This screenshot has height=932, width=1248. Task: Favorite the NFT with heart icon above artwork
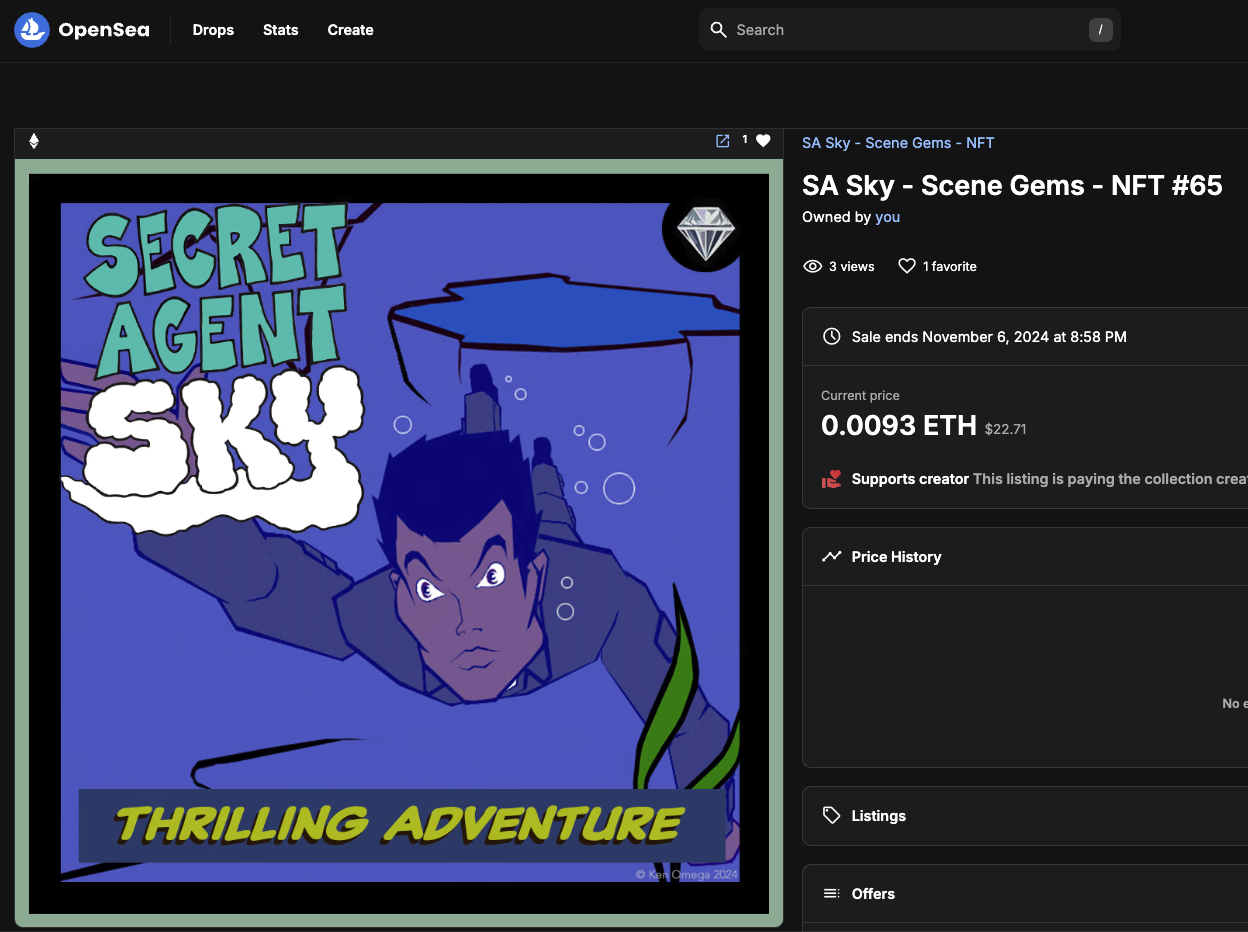(763, 141)
